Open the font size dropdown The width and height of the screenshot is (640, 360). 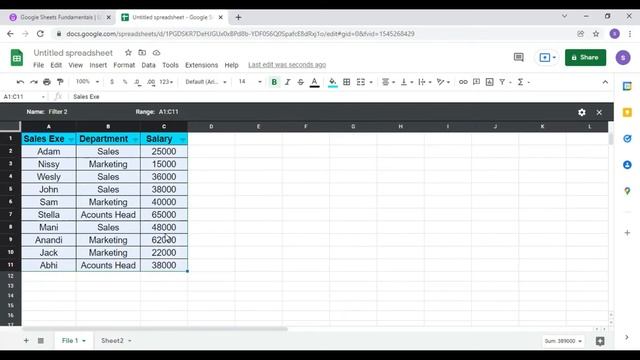(250, 82)
